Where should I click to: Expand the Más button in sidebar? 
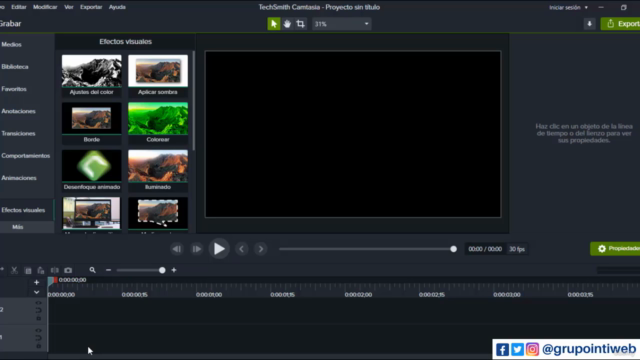(x=18, y=227)
